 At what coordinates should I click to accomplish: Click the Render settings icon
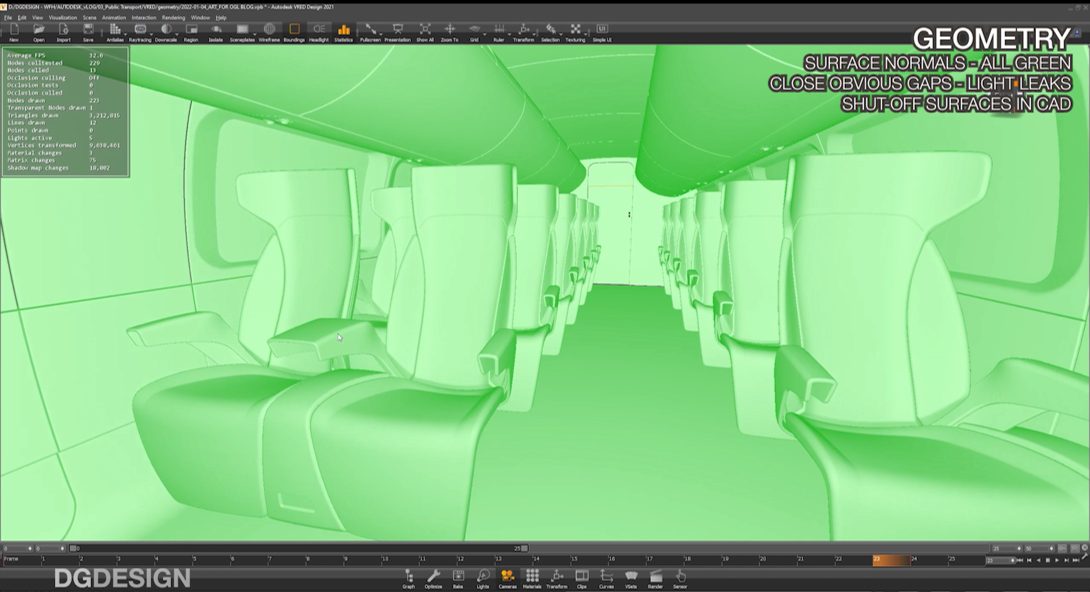point(655,577)
